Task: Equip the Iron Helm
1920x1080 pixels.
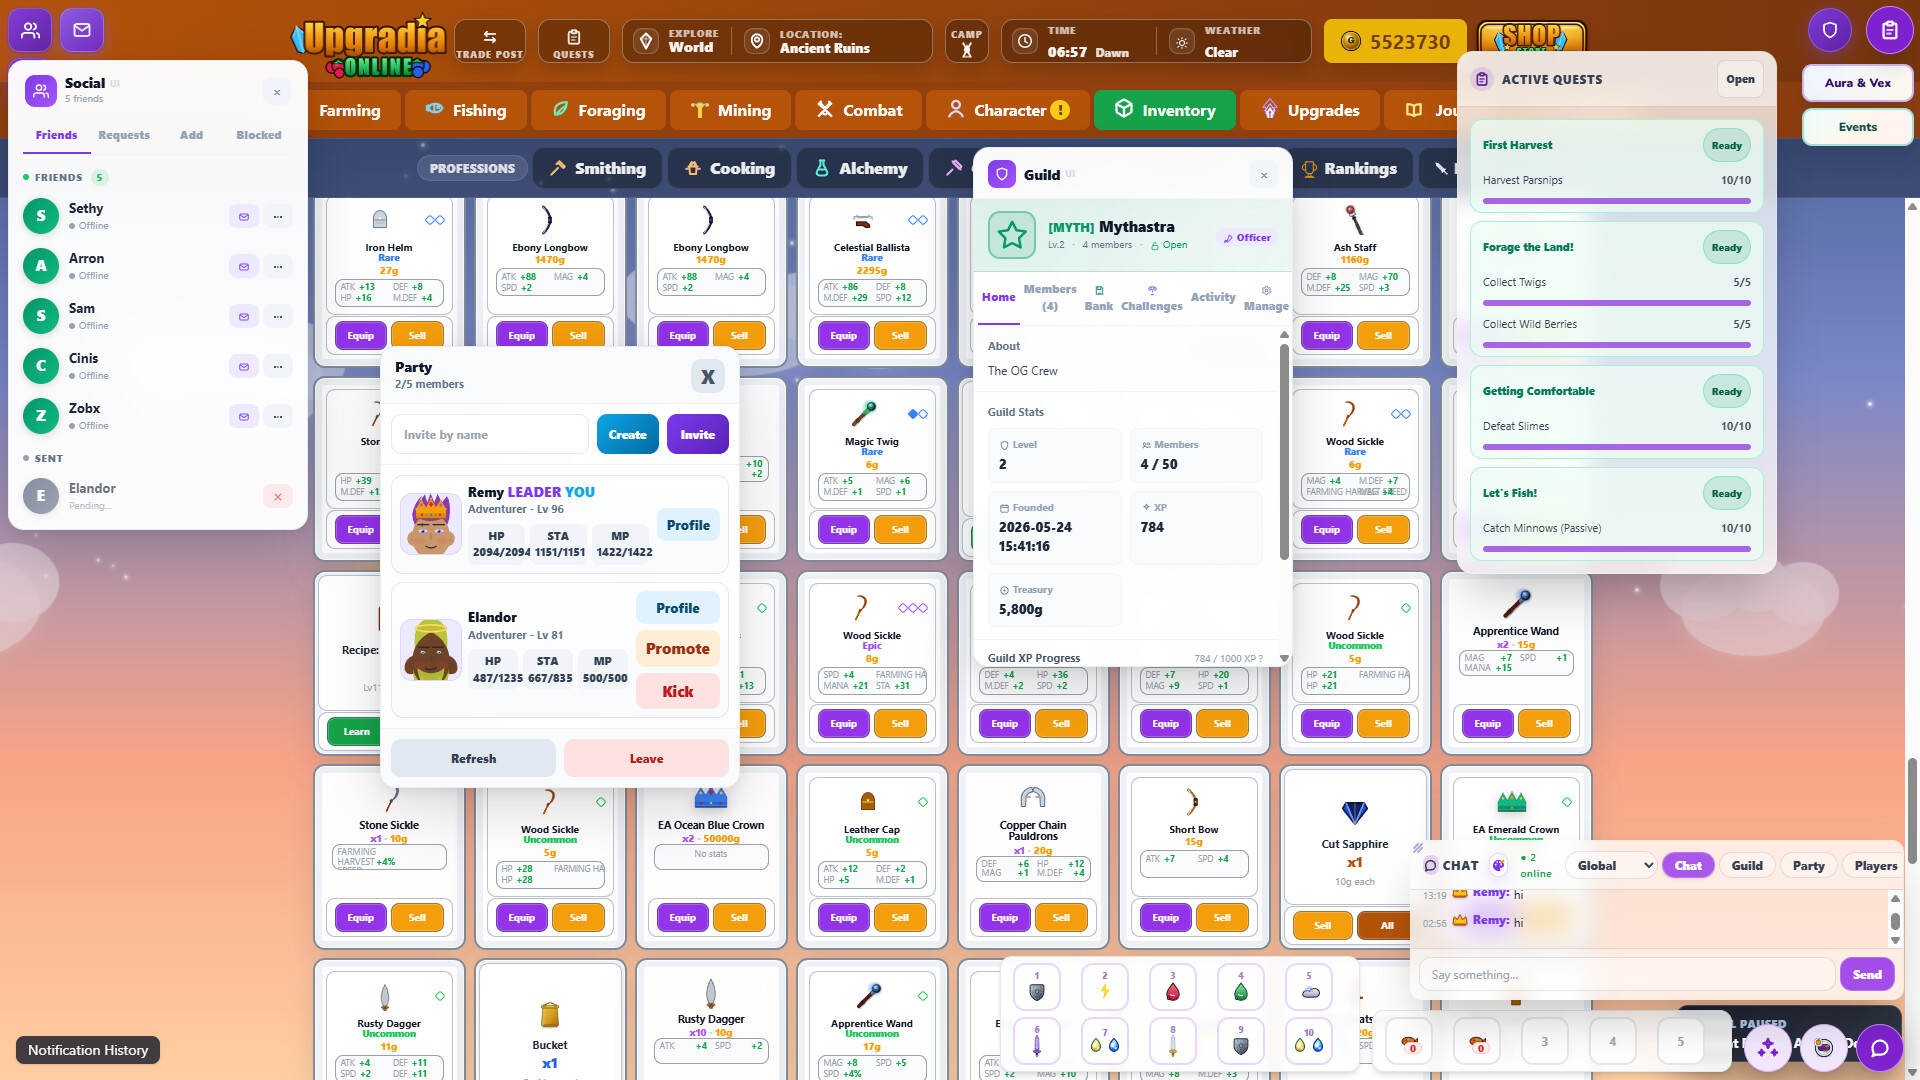Action: tap(360, 335)
